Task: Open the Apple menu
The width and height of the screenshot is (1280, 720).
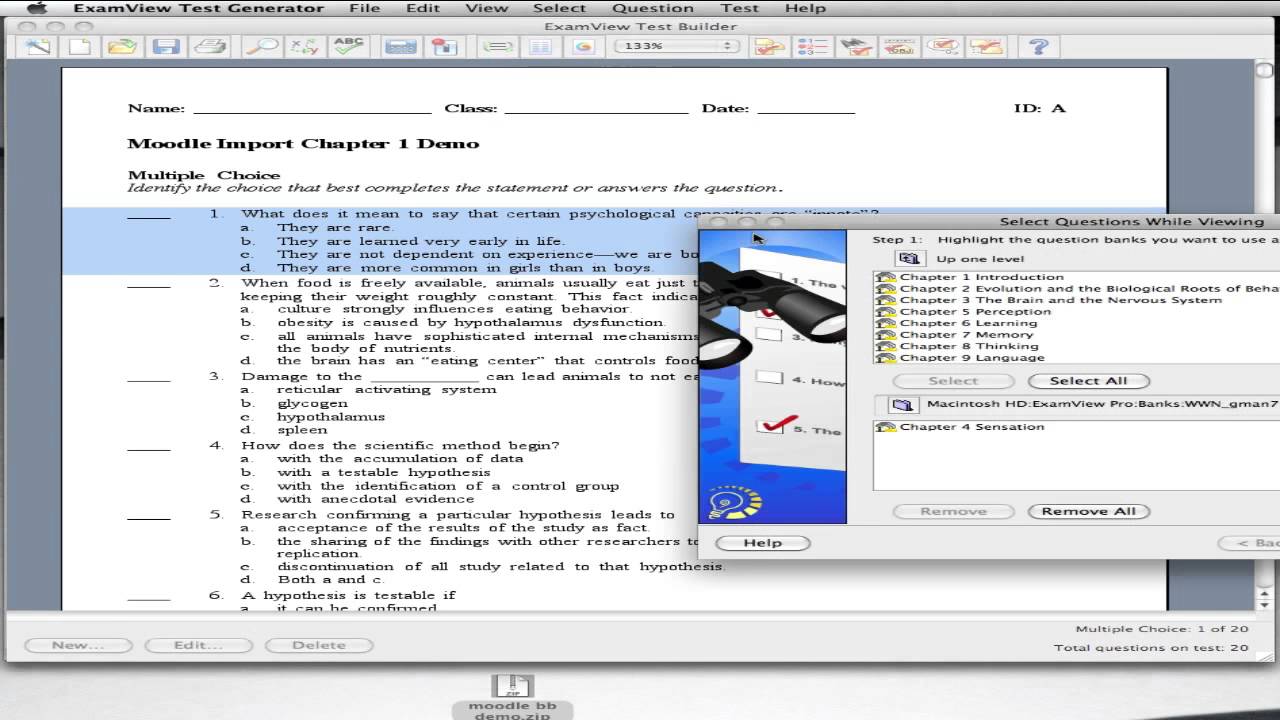Action: click(37, 8)
